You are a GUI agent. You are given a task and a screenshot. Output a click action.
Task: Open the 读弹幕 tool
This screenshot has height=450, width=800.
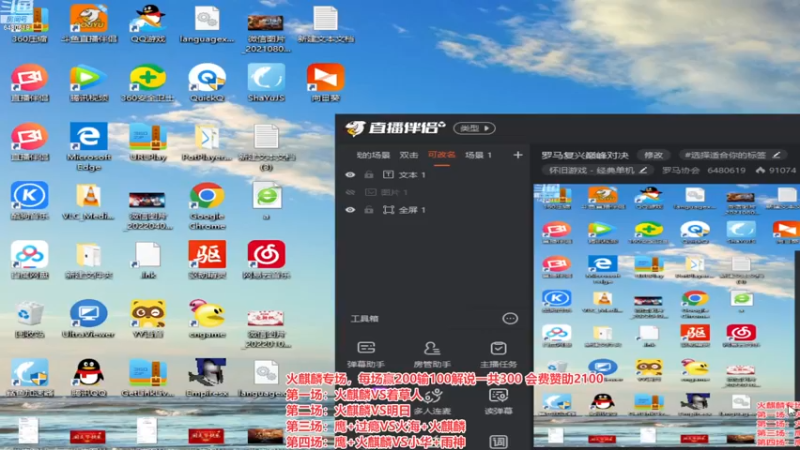tap(498, 402)
